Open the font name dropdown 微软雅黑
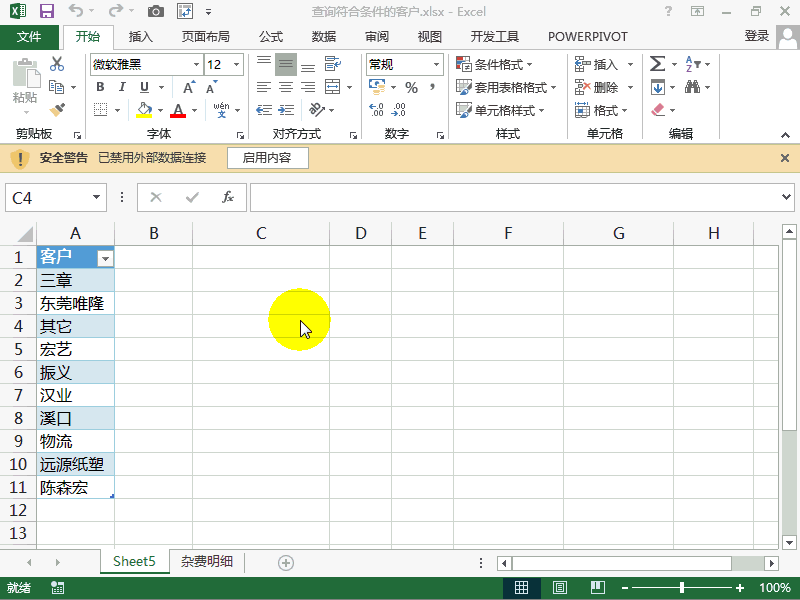The height and width of the screenshot is (600, 800). [x=196, y=64]
